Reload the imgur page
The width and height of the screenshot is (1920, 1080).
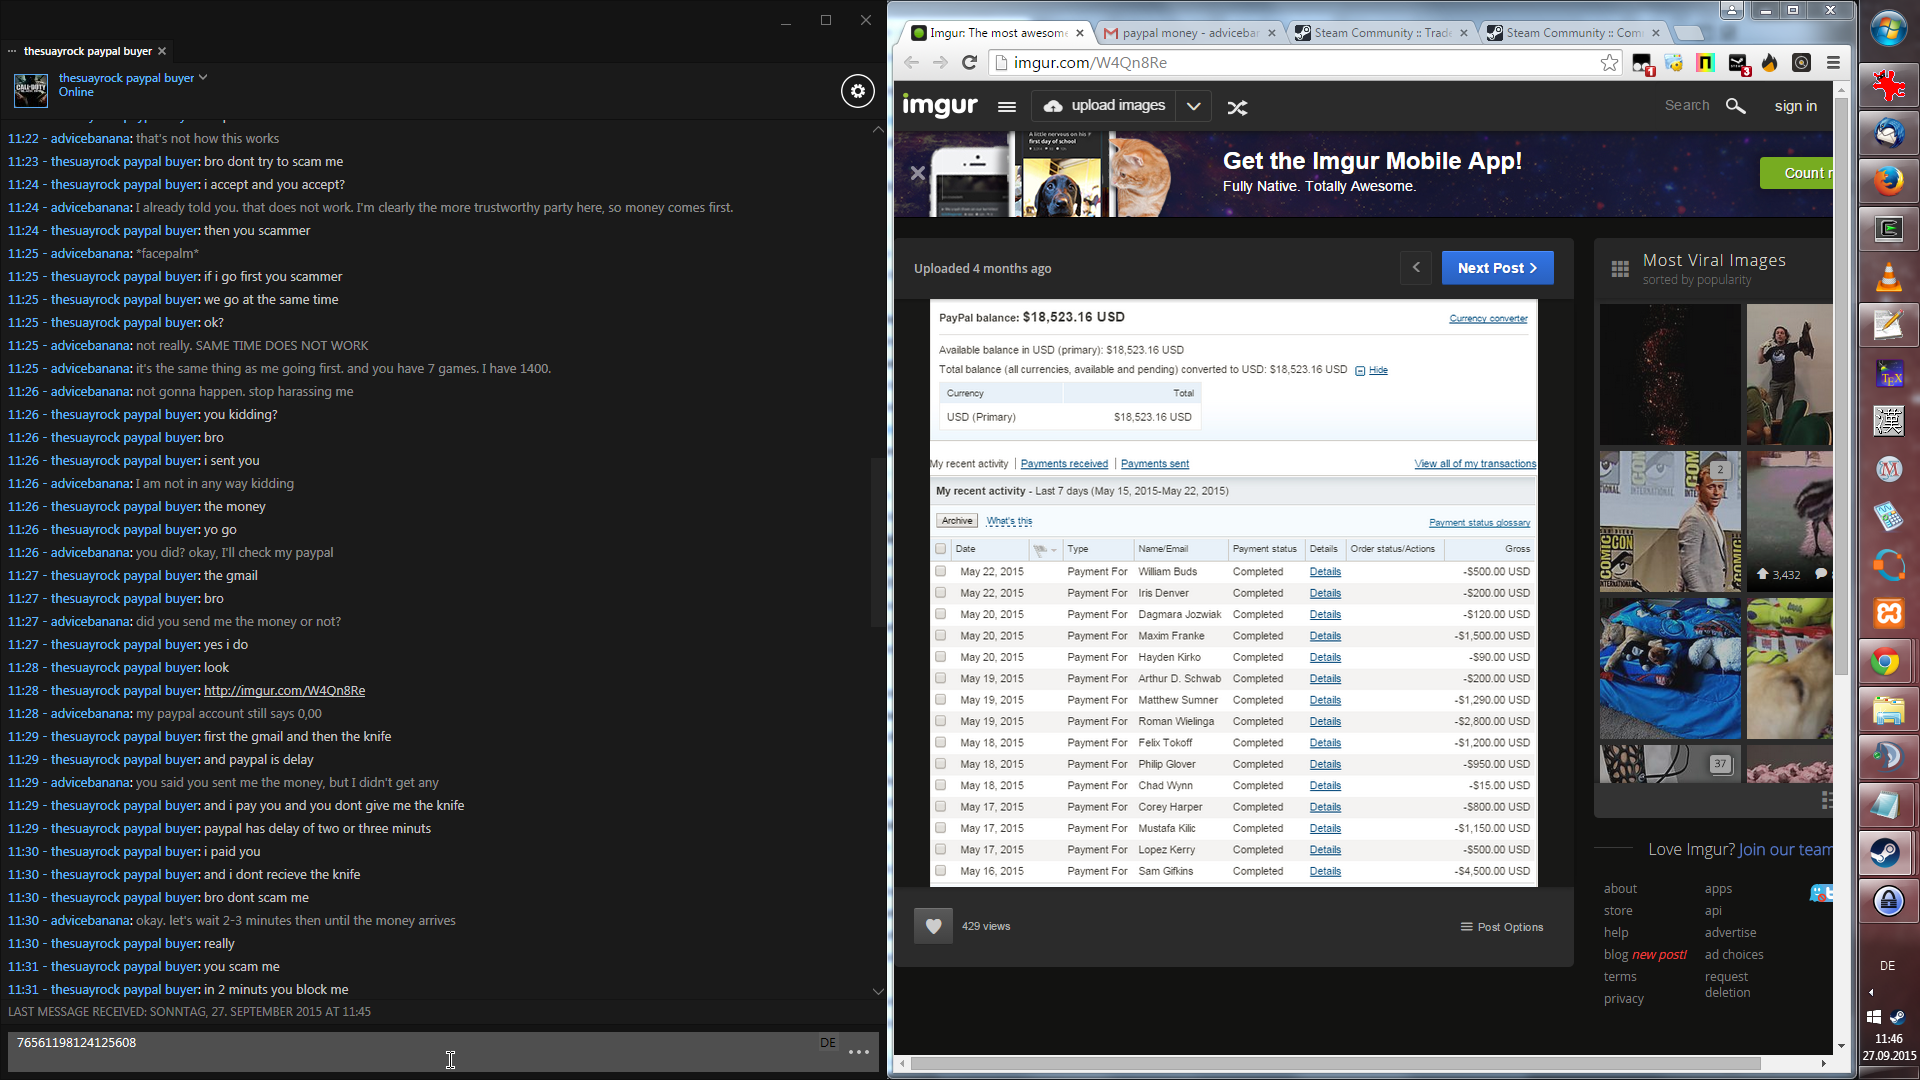pyautogui.click(x=969, y=63)
